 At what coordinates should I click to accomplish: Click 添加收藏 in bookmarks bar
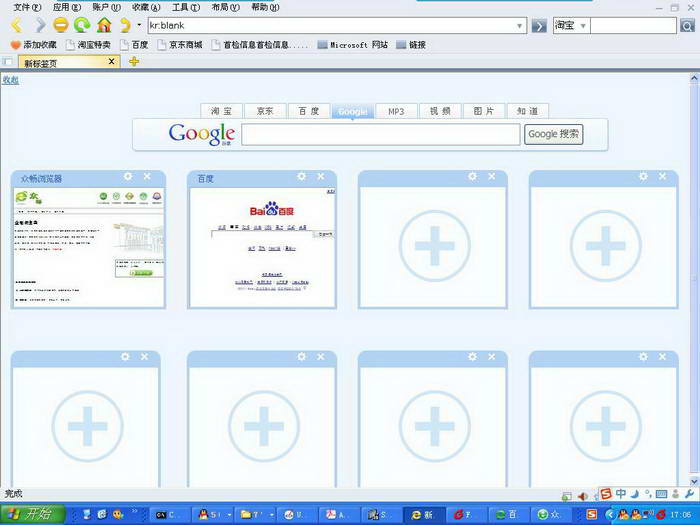(34, 45)
